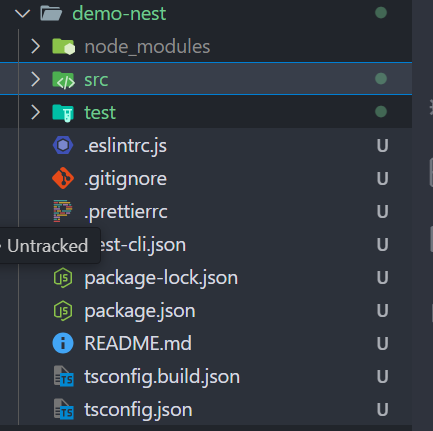The image size is (433, 431).
Task: Click the git icon of .gitignore
Action: coord(63,178)
